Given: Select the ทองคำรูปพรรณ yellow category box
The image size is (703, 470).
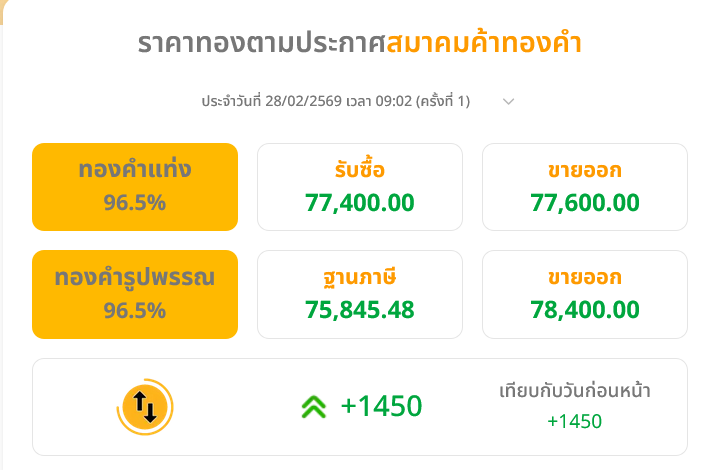Looking at the screenshot, I should coord(135,294).
